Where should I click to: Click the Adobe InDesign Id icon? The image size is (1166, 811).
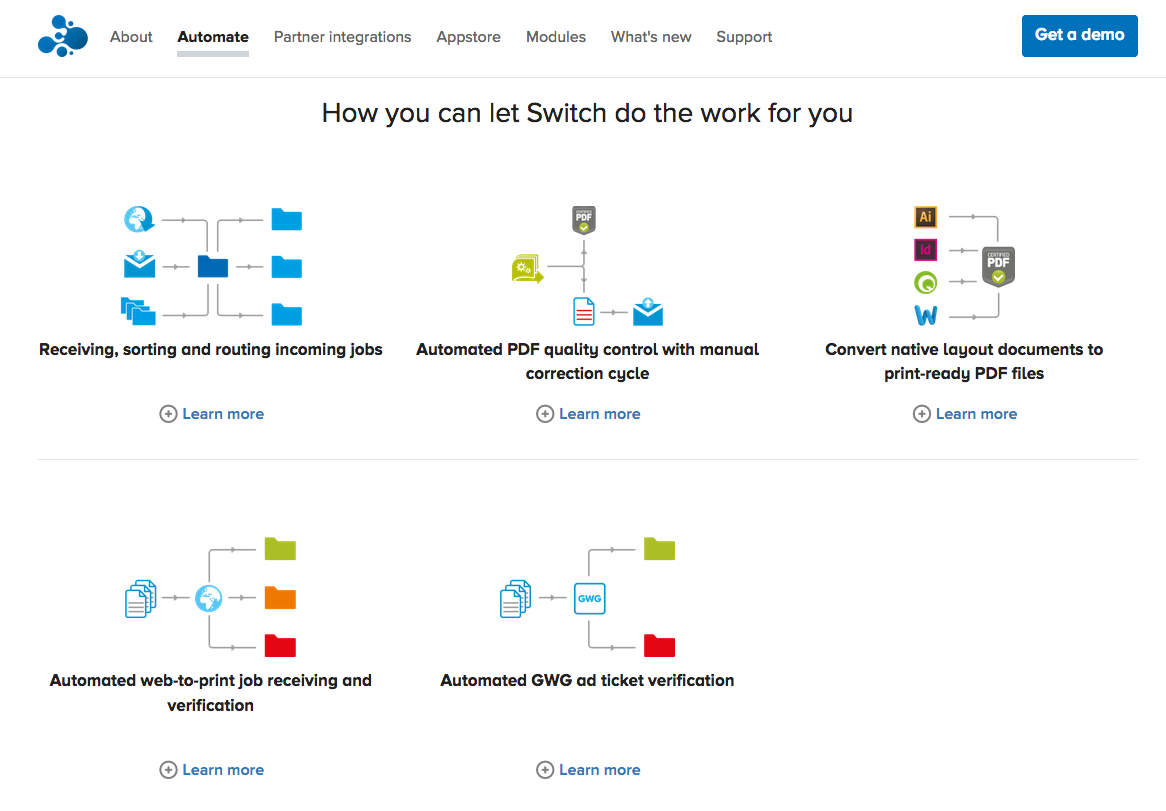(x=925, y=250)
